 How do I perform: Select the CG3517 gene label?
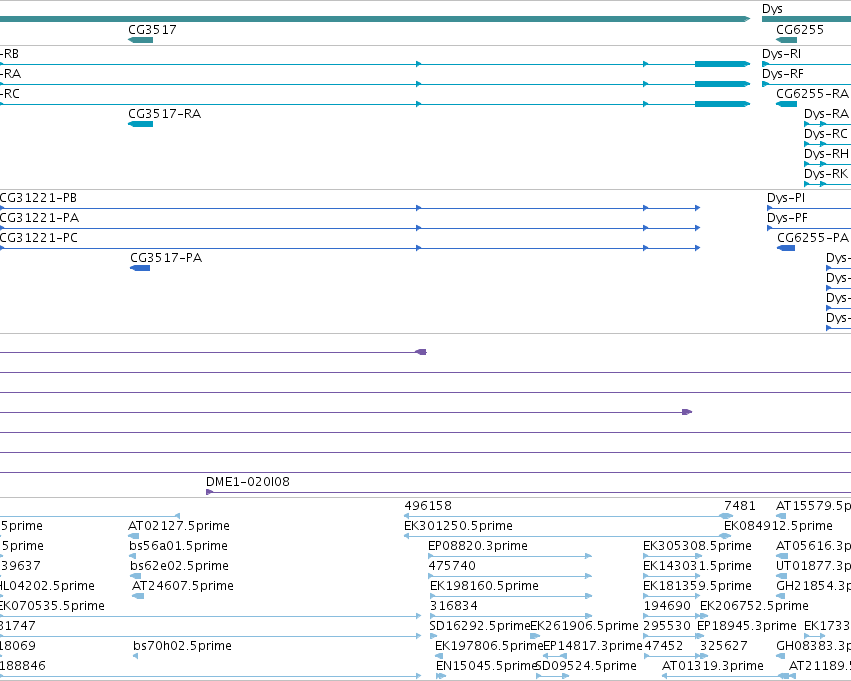click(153, 29)
